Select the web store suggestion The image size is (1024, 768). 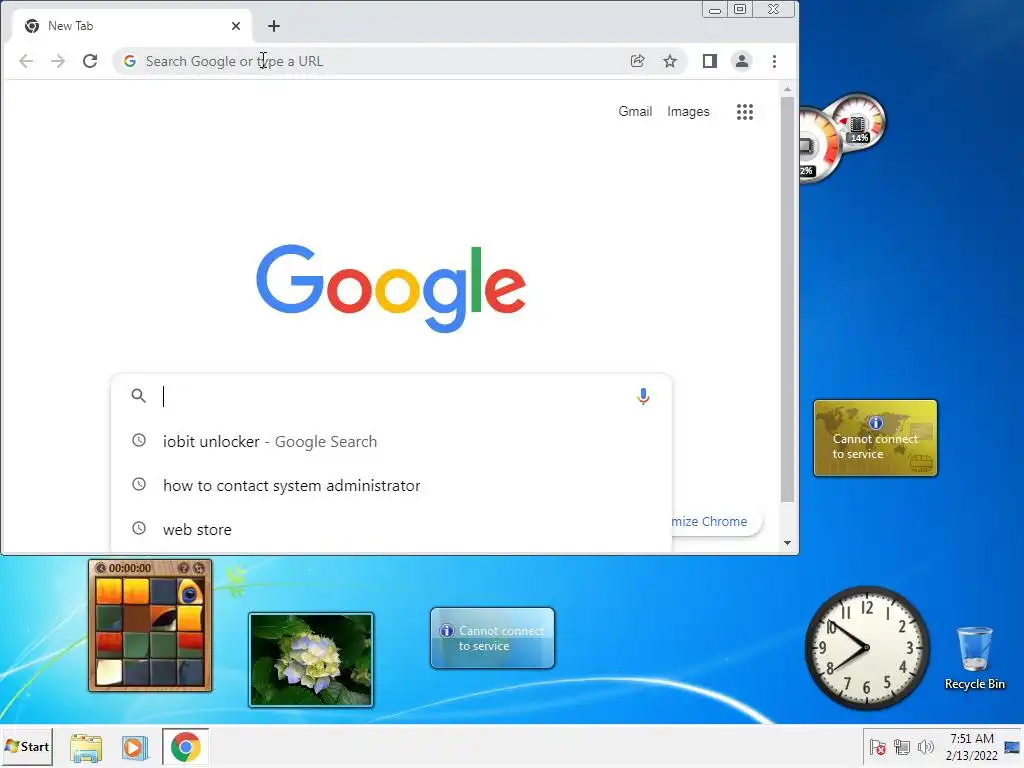pos(392,529)
